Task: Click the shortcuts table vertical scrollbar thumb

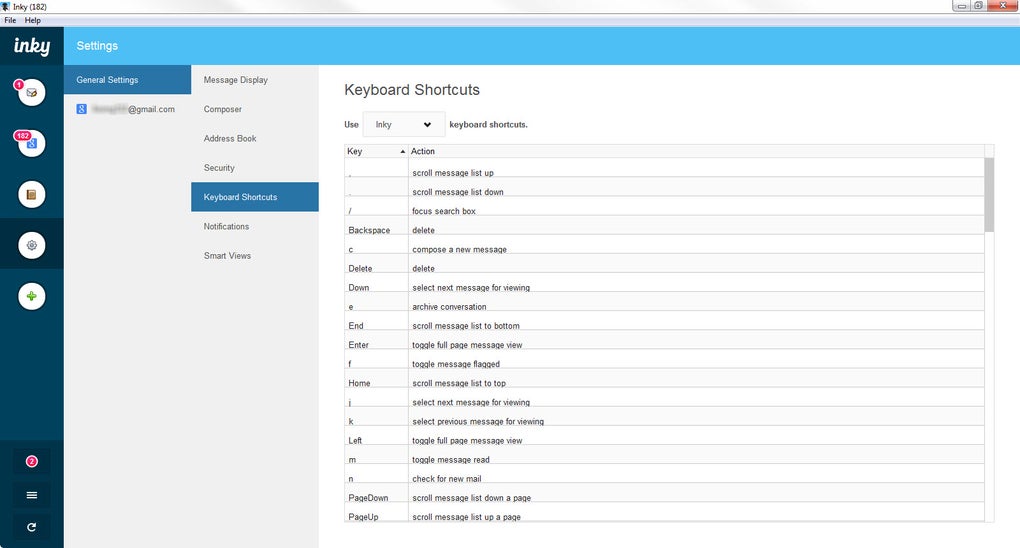Action: [x=989, y=194]
